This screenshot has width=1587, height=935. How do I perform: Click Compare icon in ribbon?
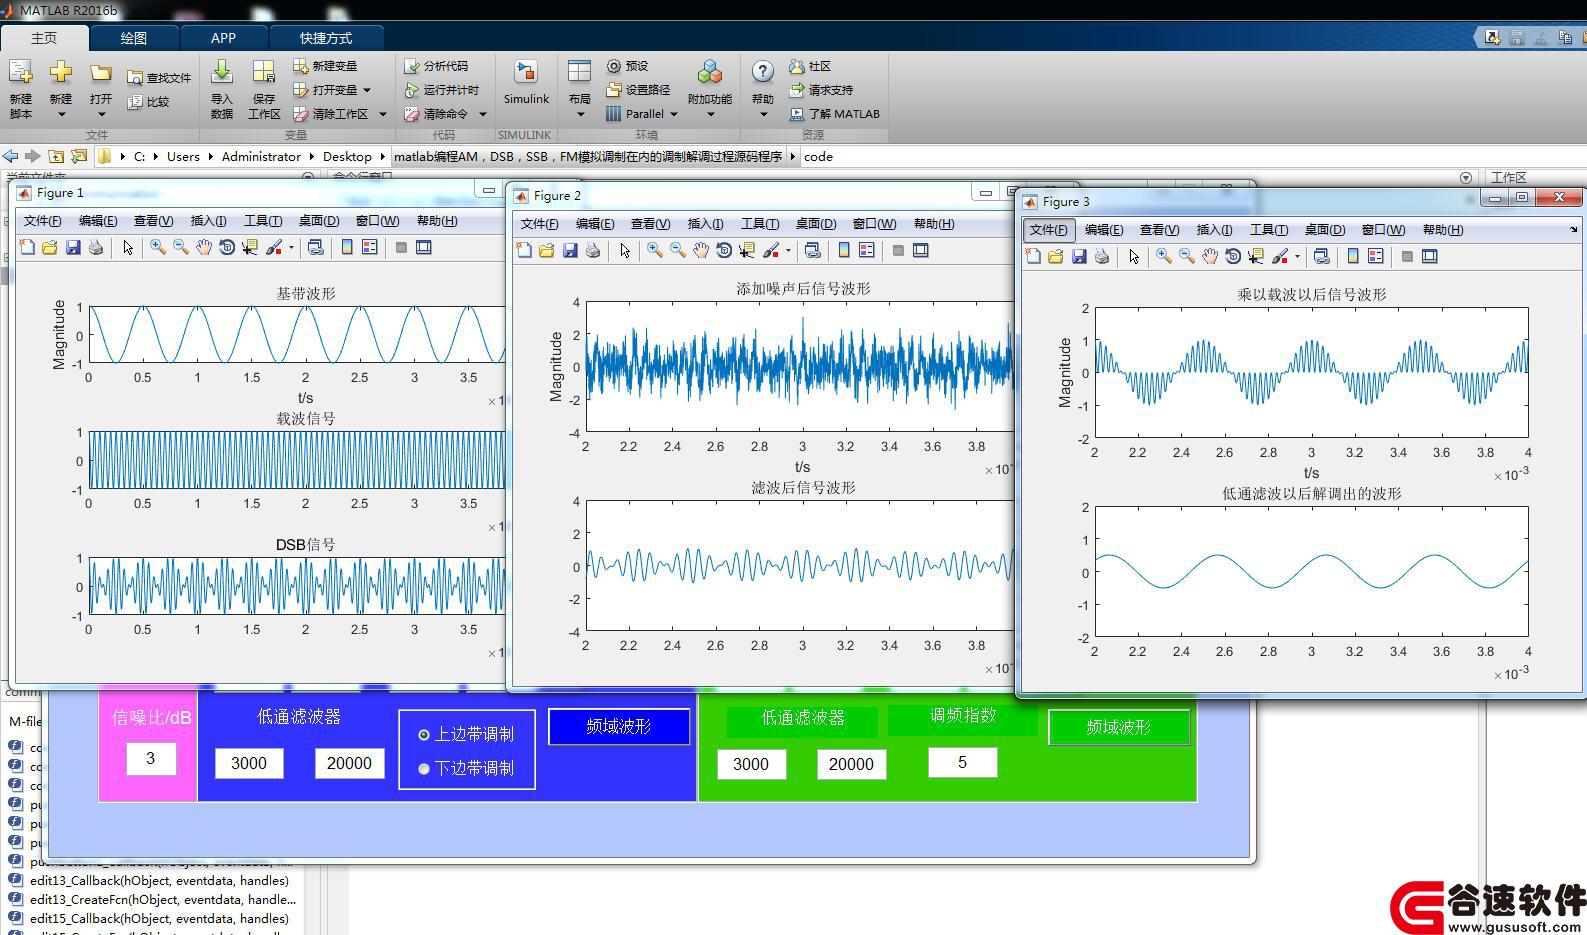135,101
